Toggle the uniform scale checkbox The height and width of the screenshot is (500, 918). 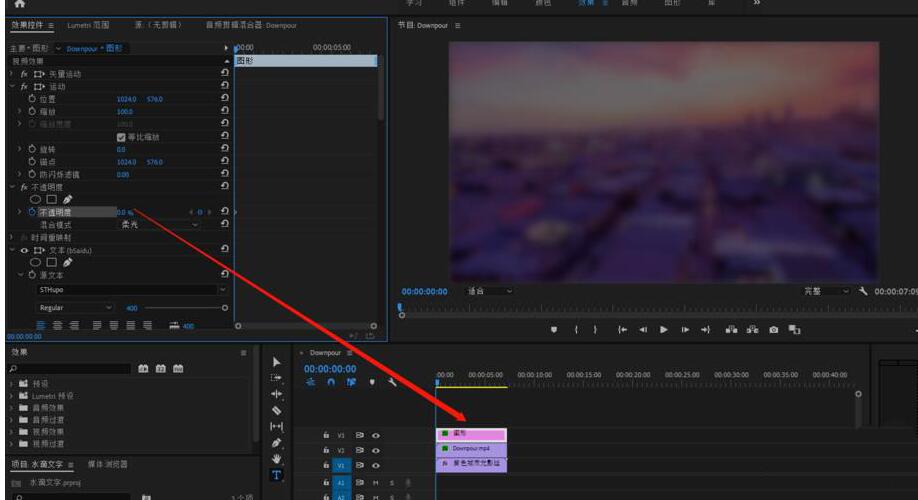click(x=121, y=137)
